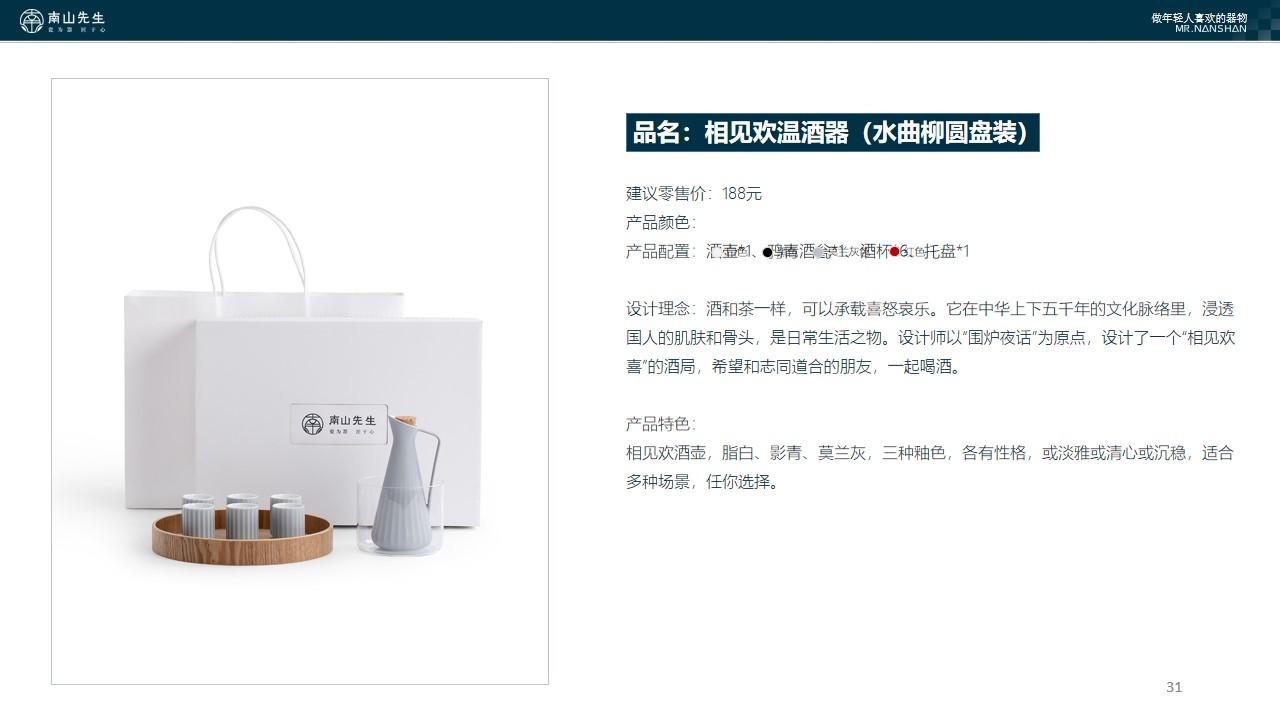Click the 产品颜色 label
The width and height of the screenshot is (1280, 720).
click(661, 223)
